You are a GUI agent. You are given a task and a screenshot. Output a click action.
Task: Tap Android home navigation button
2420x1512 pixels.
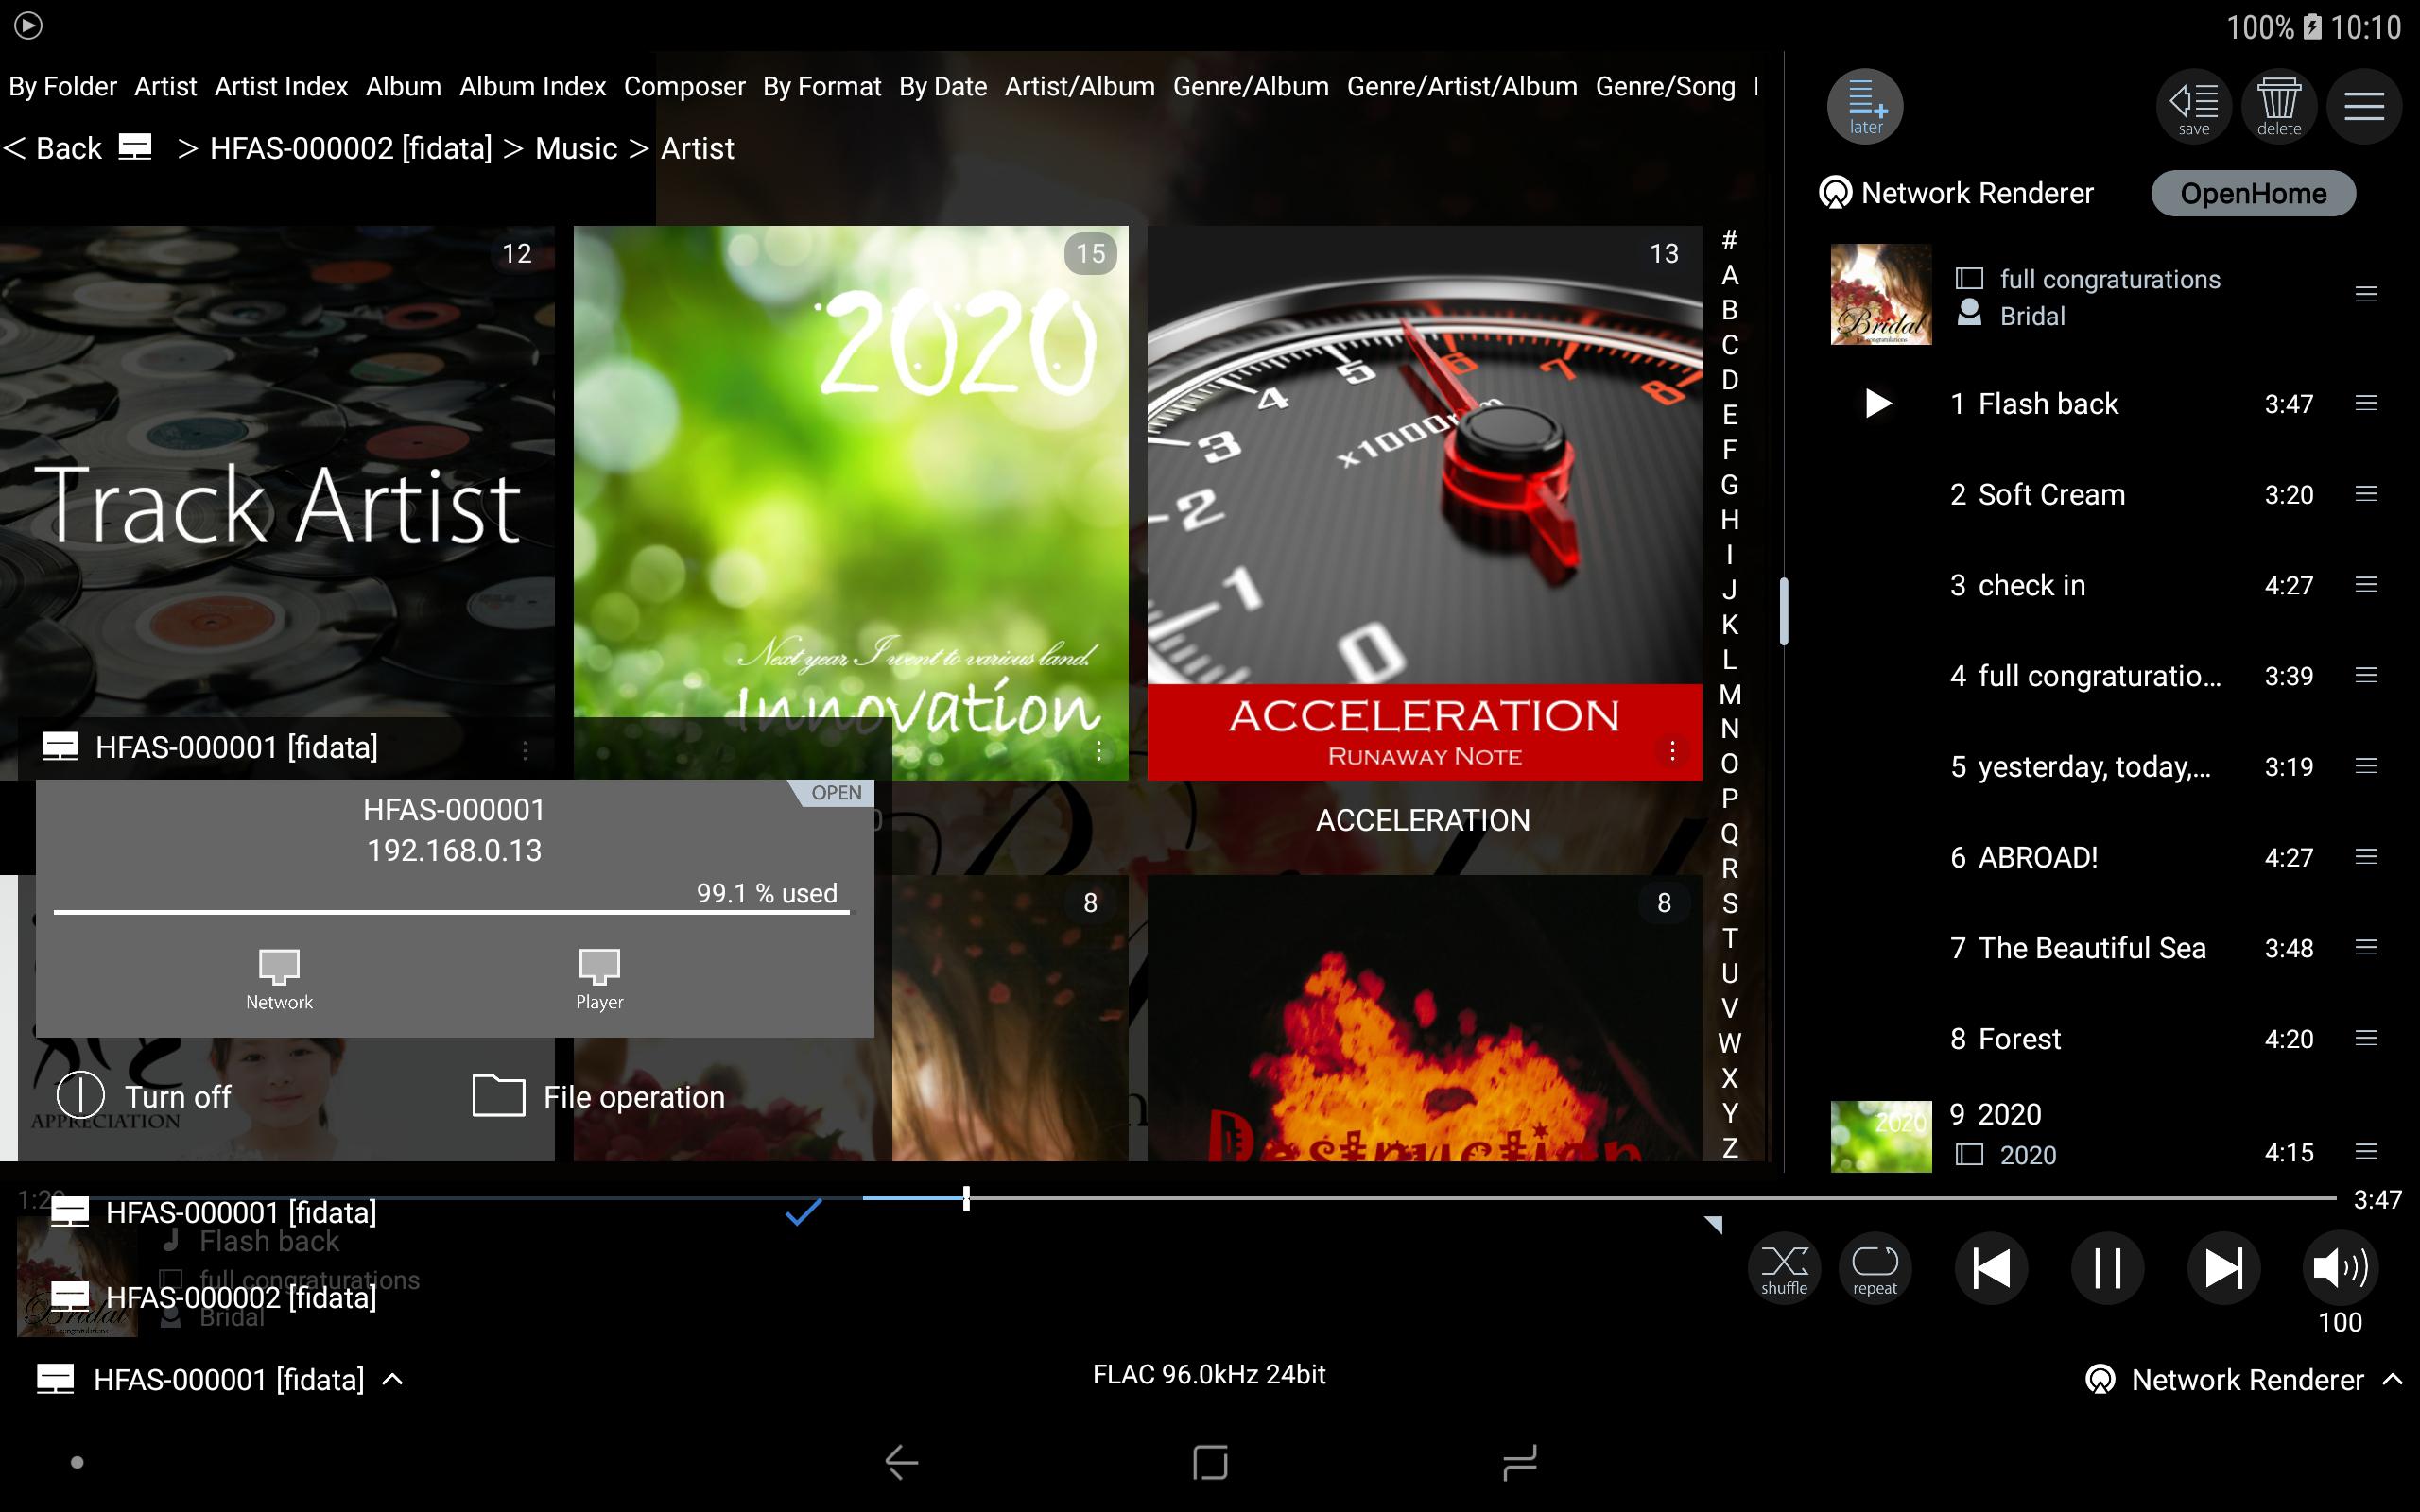(1210, 1462)
